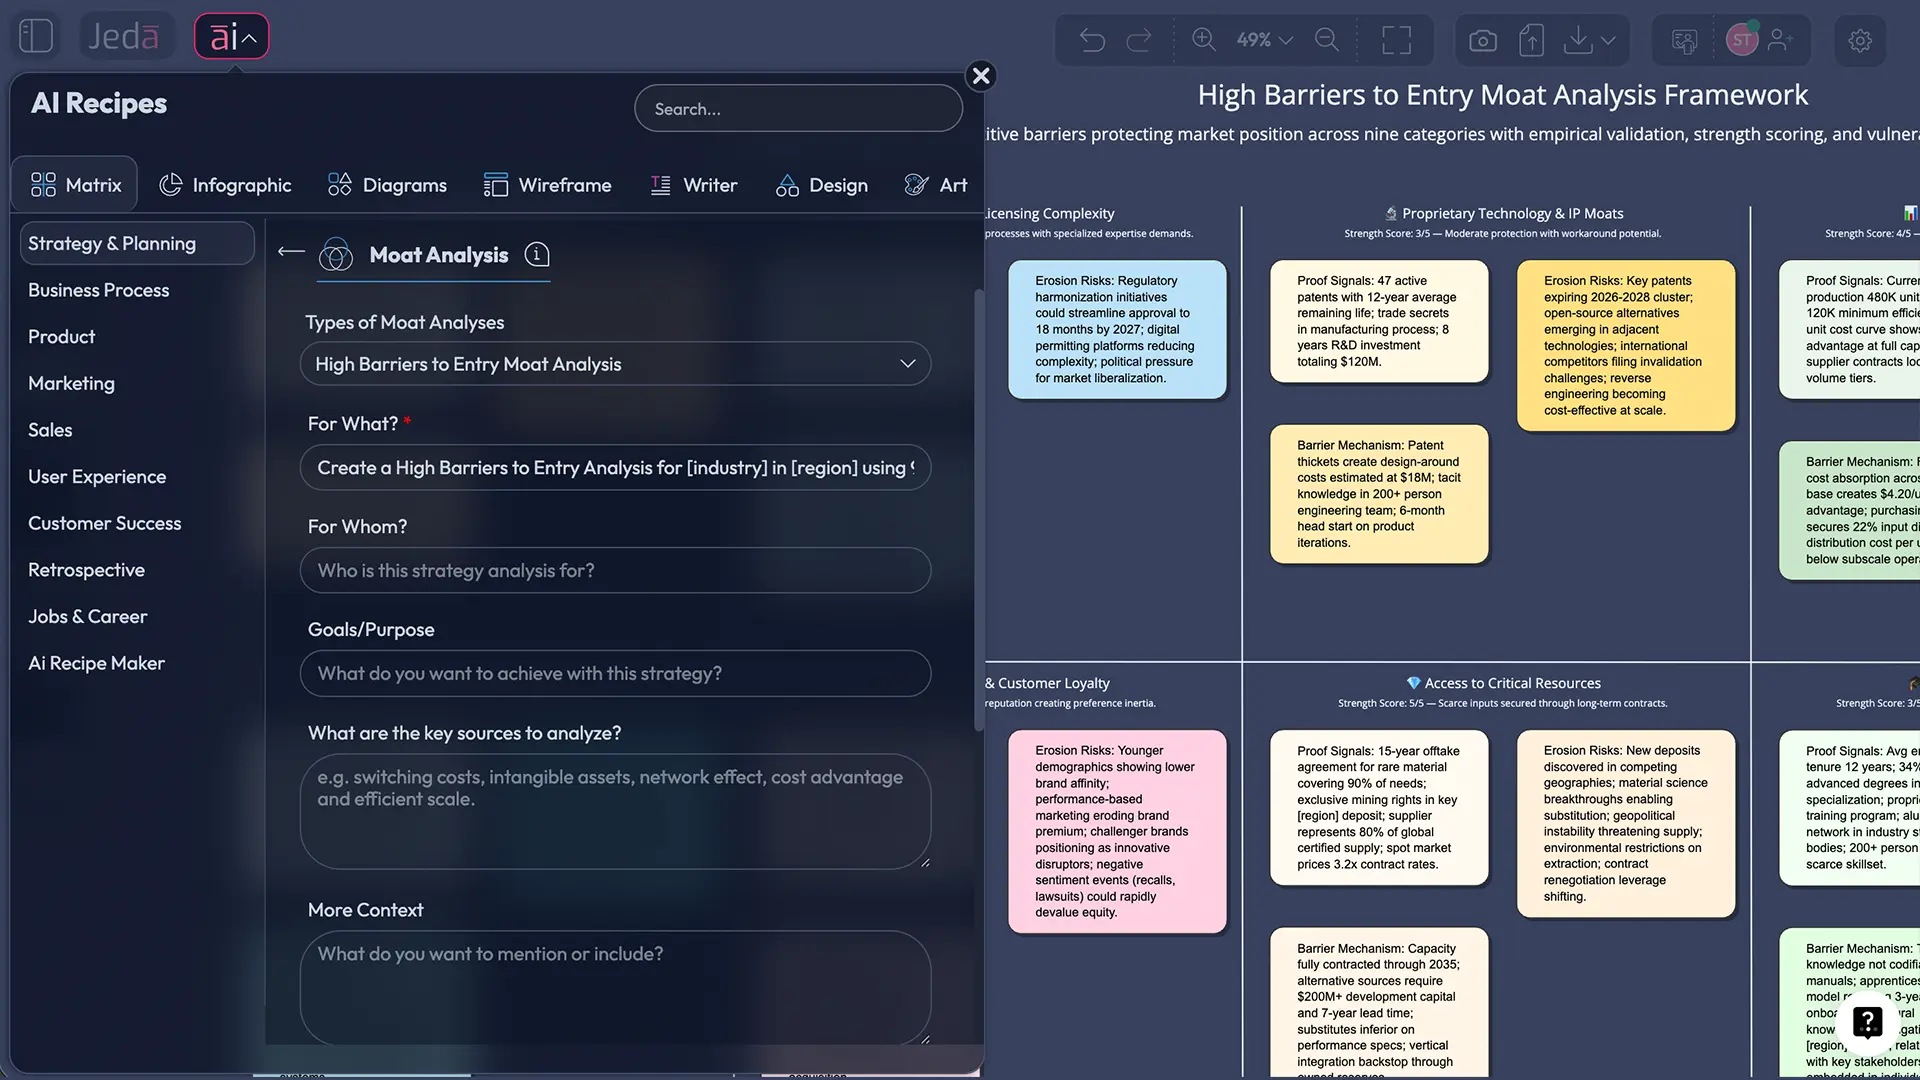Undo the last canvas action
The image size is (1920, 1080).
coord(1092,40)
